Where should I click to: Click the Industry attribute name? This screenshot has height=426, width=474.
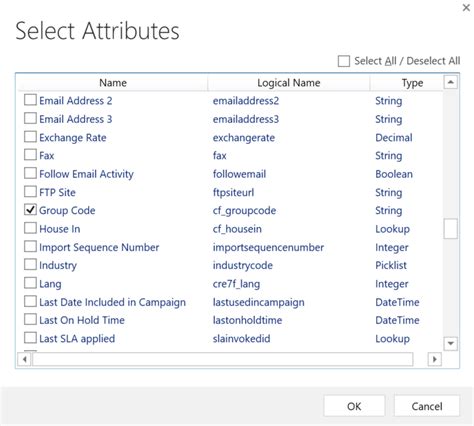pos(58,265)
